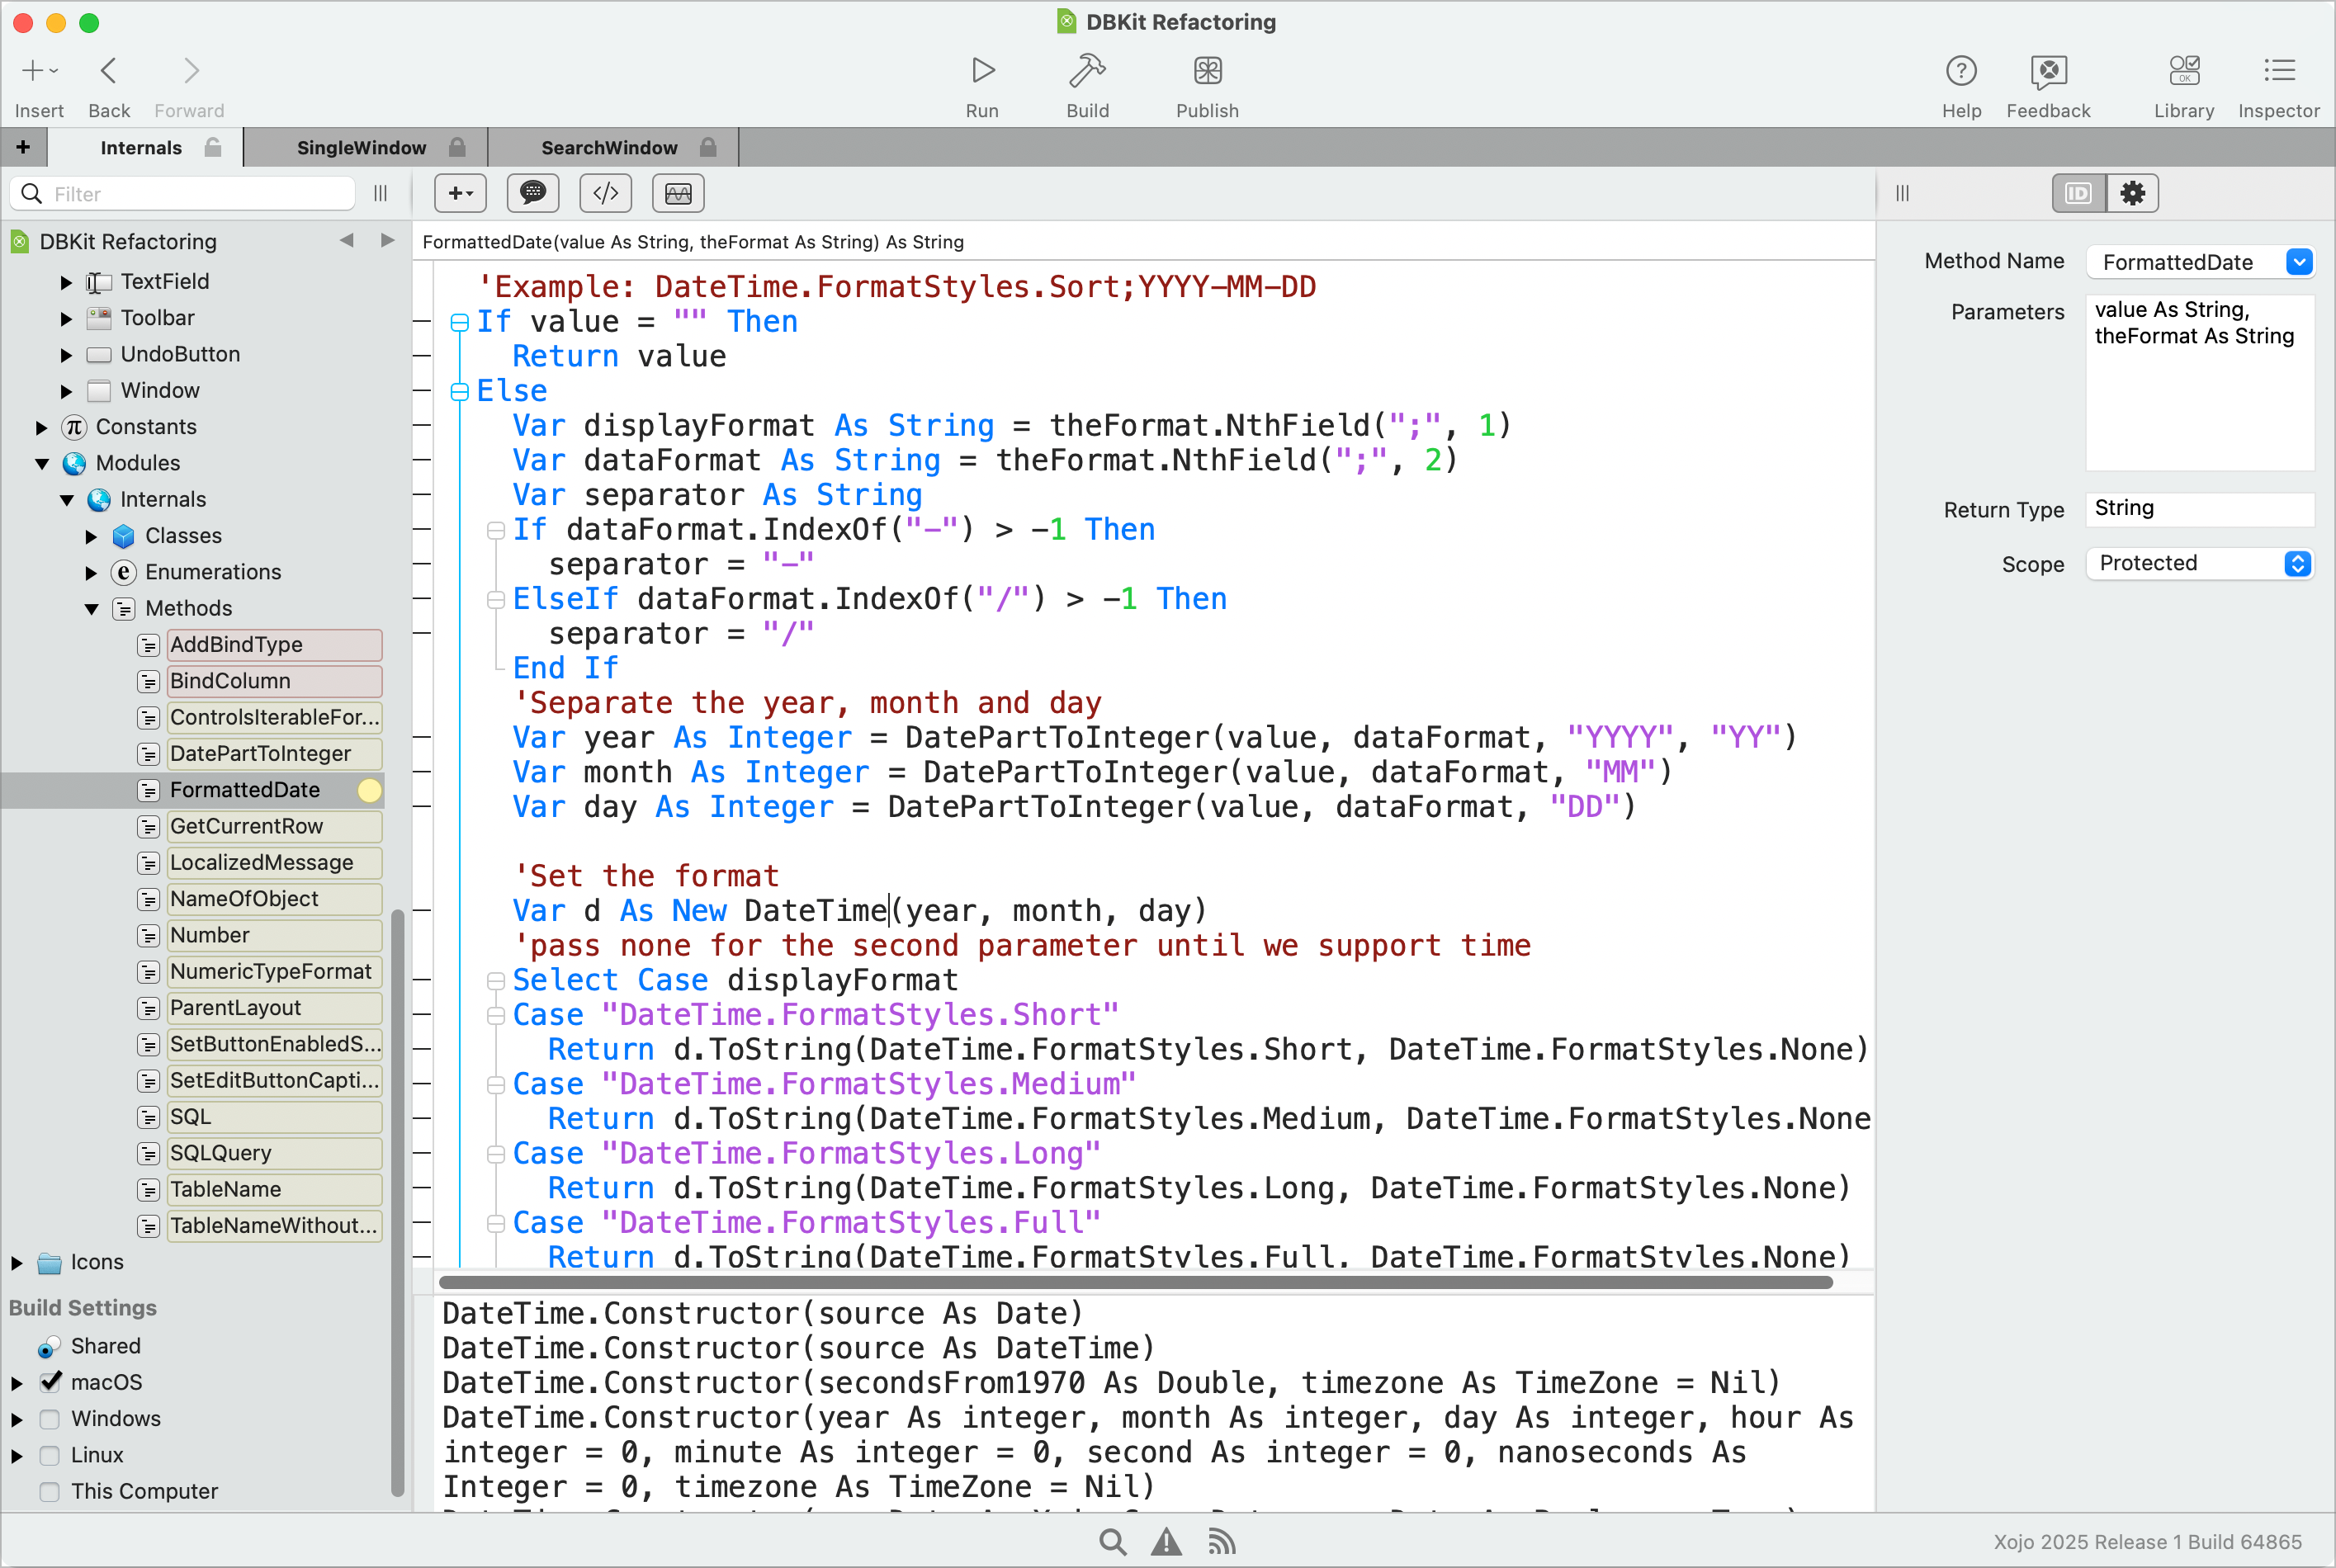
Task: Open the Library panel icon
Action: click(2183, 71)
